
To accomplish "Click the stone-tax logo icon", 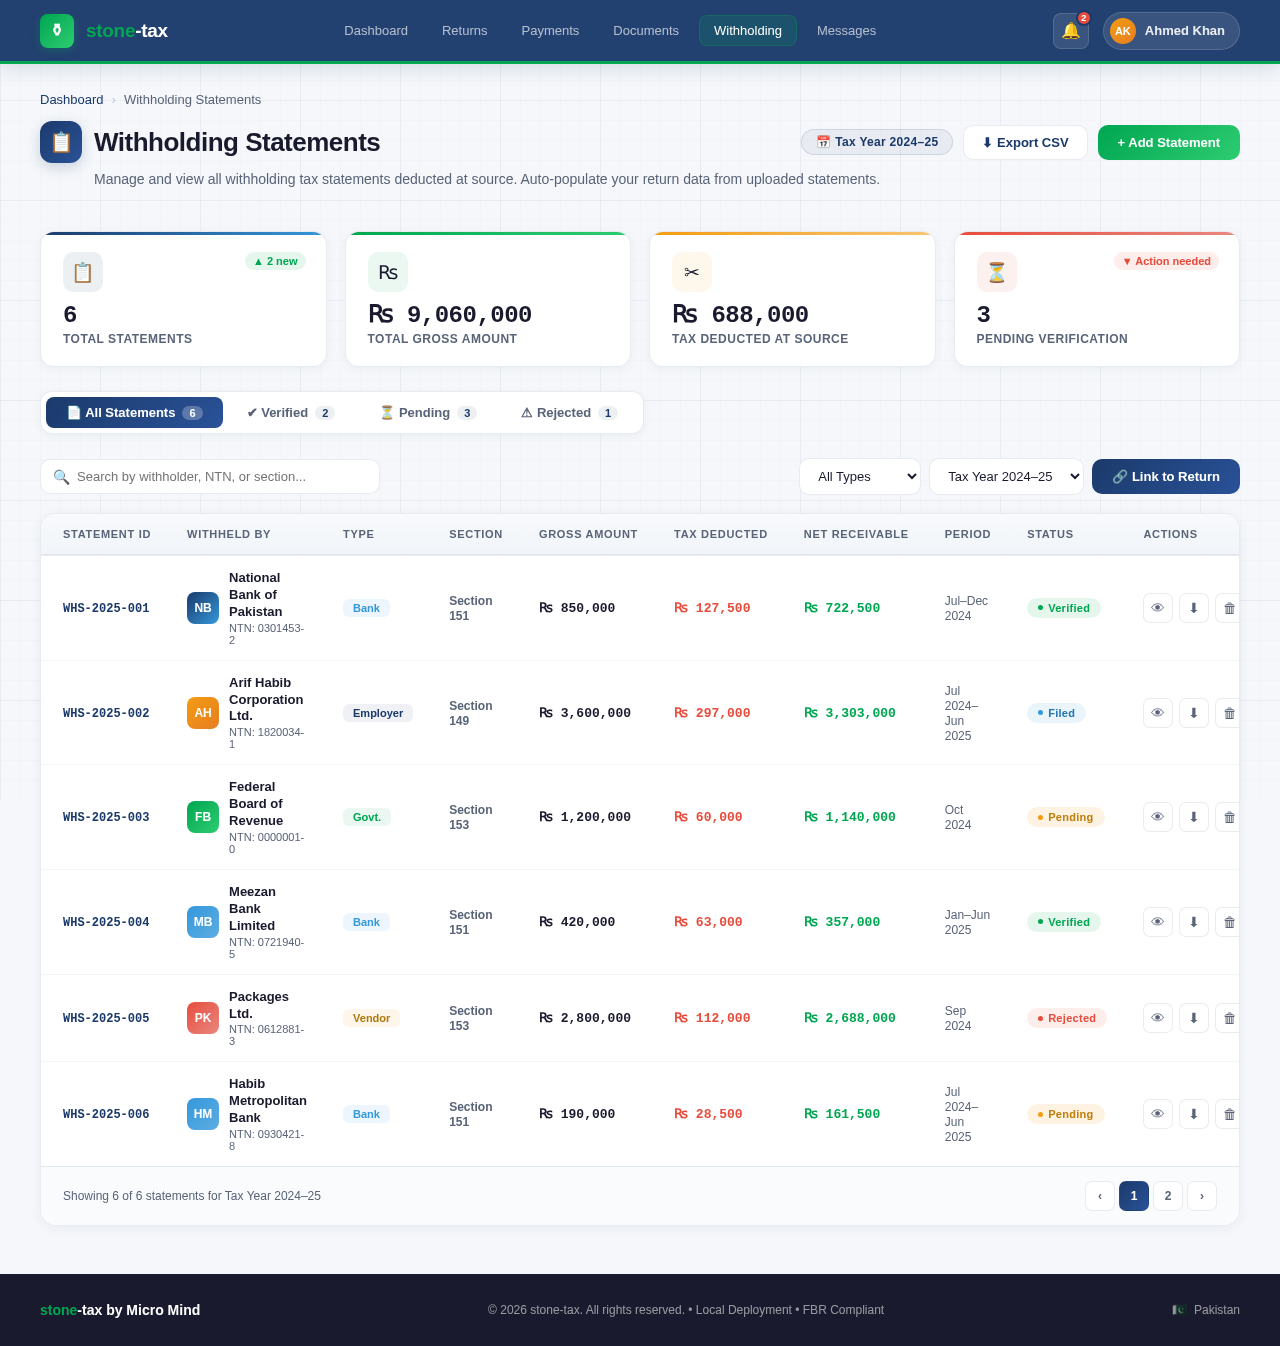I will click(57, 31).
